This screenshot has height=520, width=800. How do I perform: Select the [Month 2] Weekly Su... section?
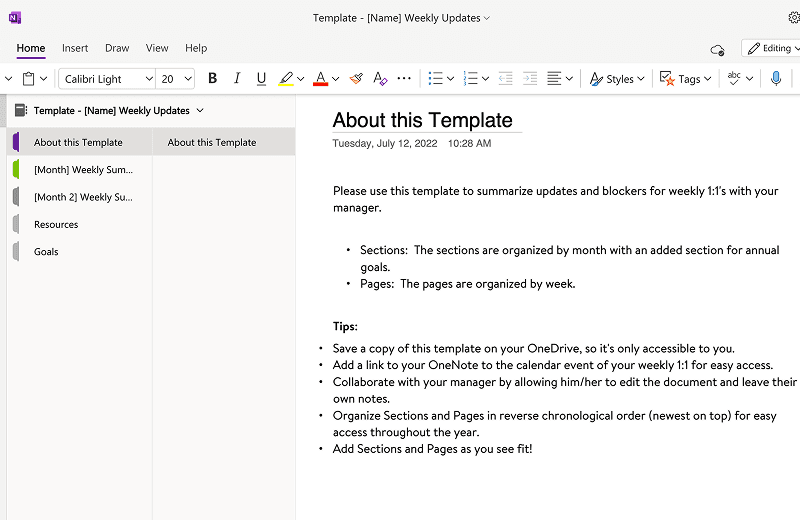[80, 197]
